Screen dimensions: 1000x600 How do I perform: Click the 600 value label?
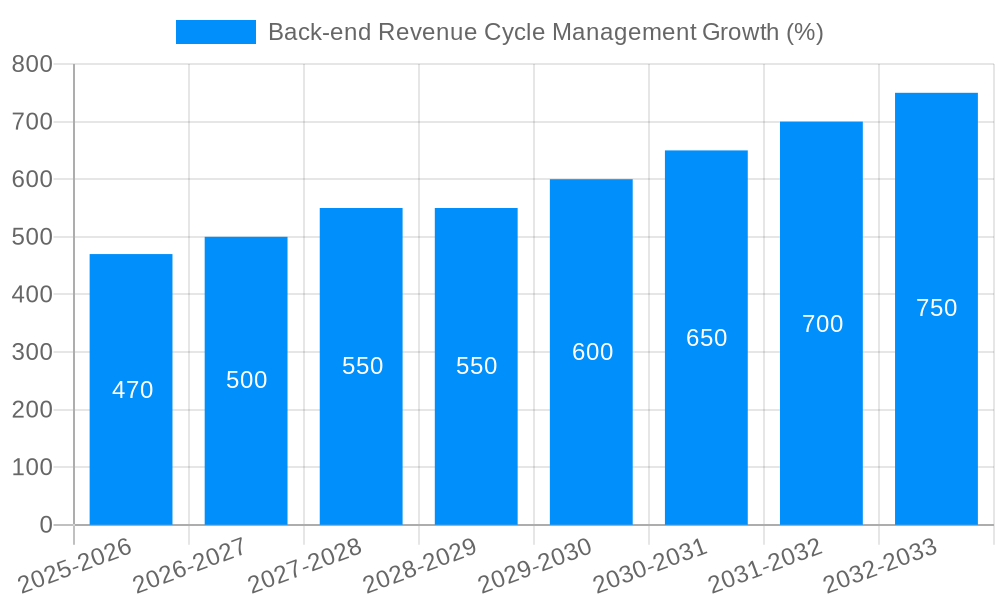pyautogui.click(x=591, y=352)
